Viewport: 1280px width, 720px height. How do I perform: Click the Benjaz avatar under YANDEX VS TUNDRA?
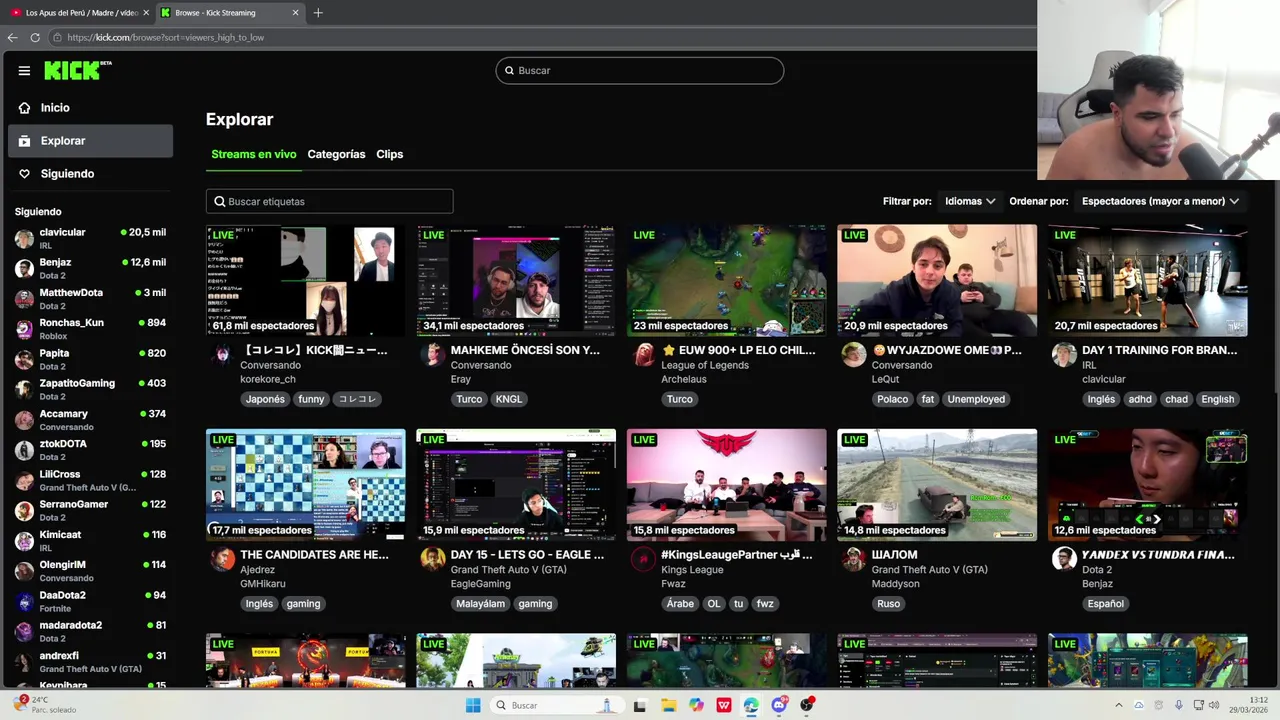(x=1064, y=559)
